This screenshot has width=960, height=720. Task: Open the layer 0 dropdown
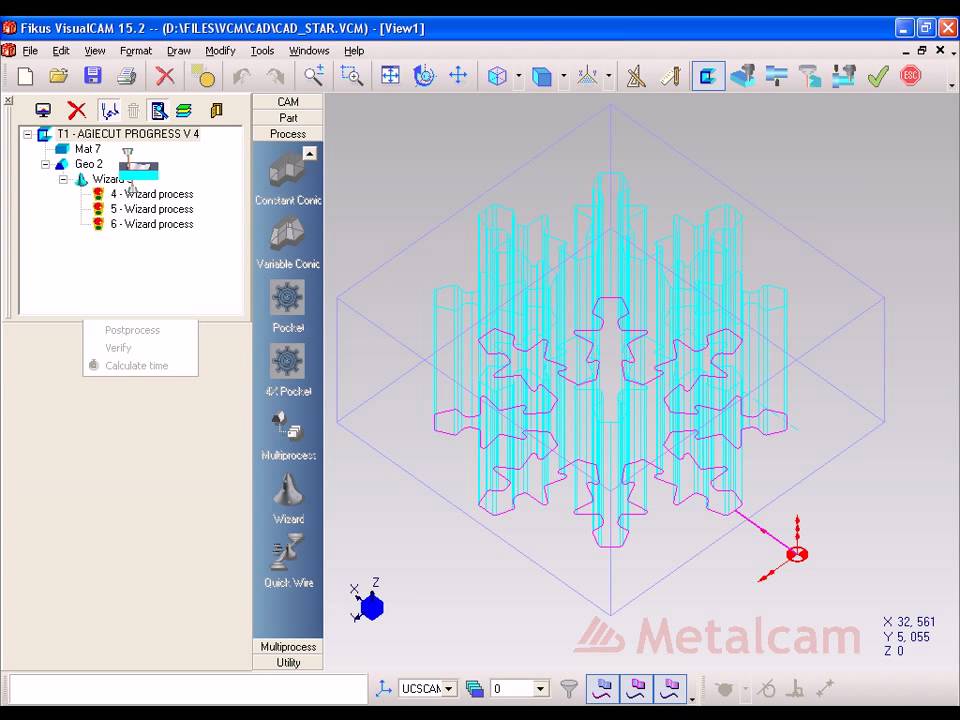point(541,689)
